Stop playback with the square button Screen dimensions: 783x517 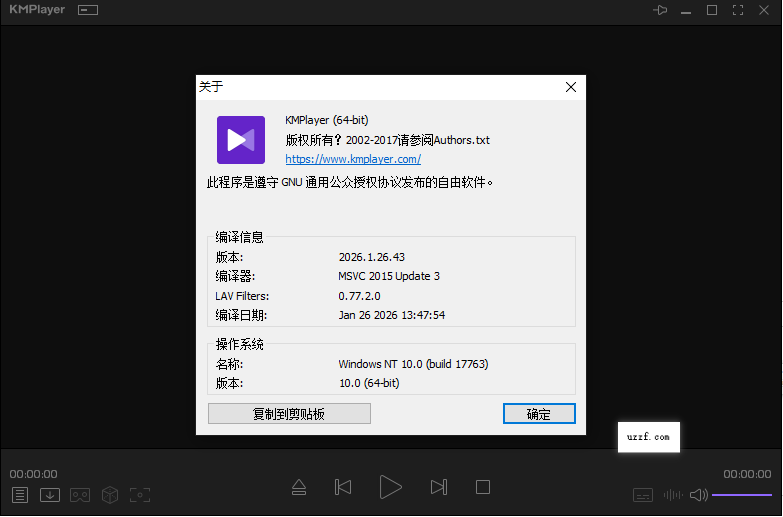coord(483,487)
